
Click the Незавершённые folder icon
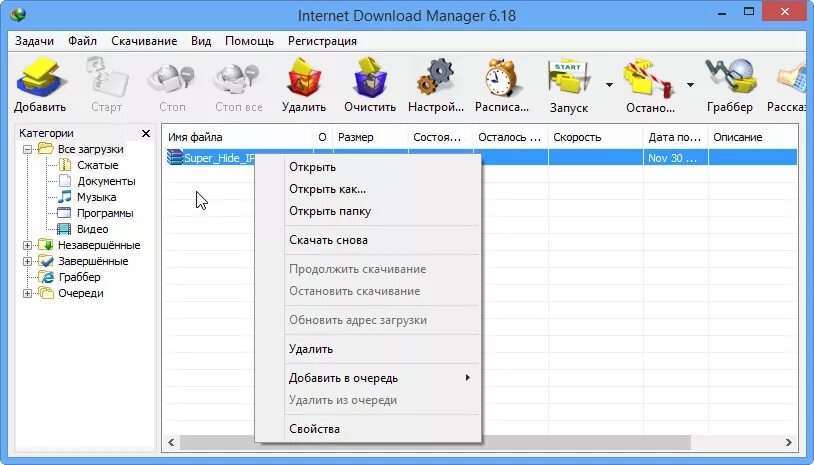coord(46,245)
